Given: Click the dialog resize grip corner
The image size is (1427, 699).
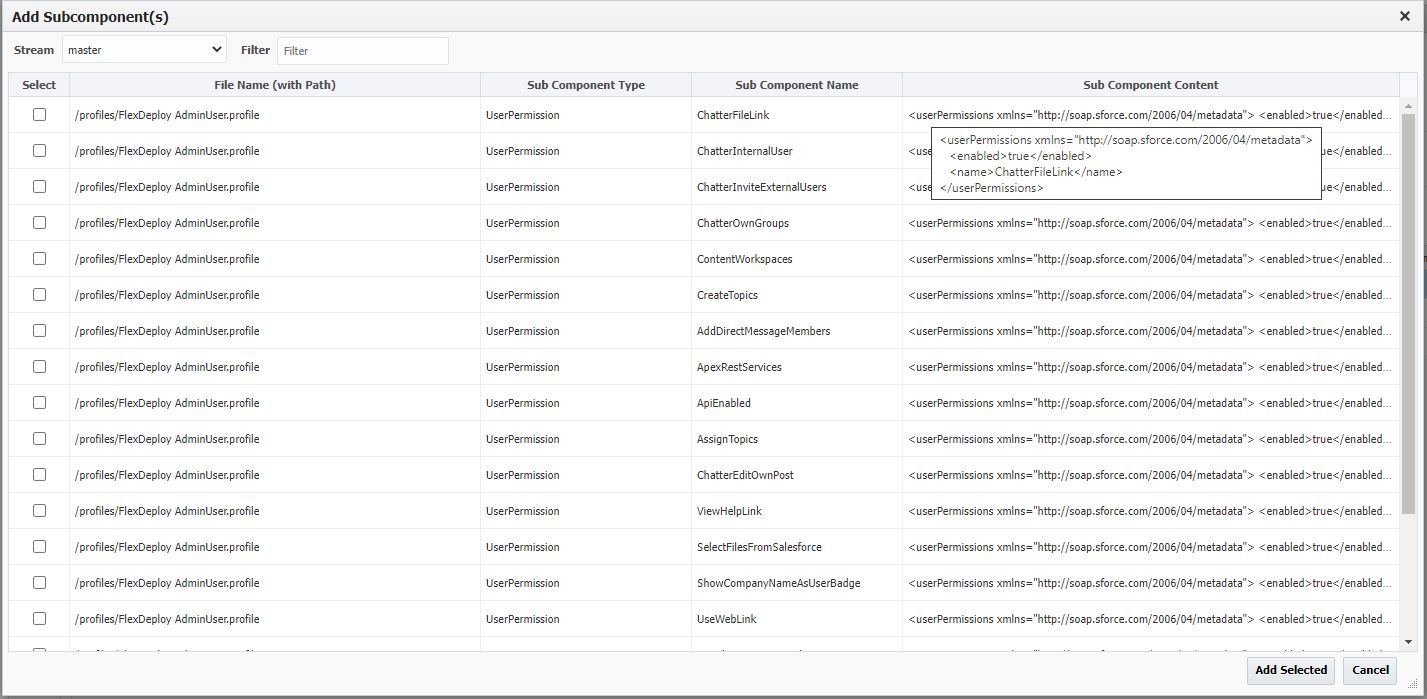Looking at the screenshot, I should click(1413, 685).
